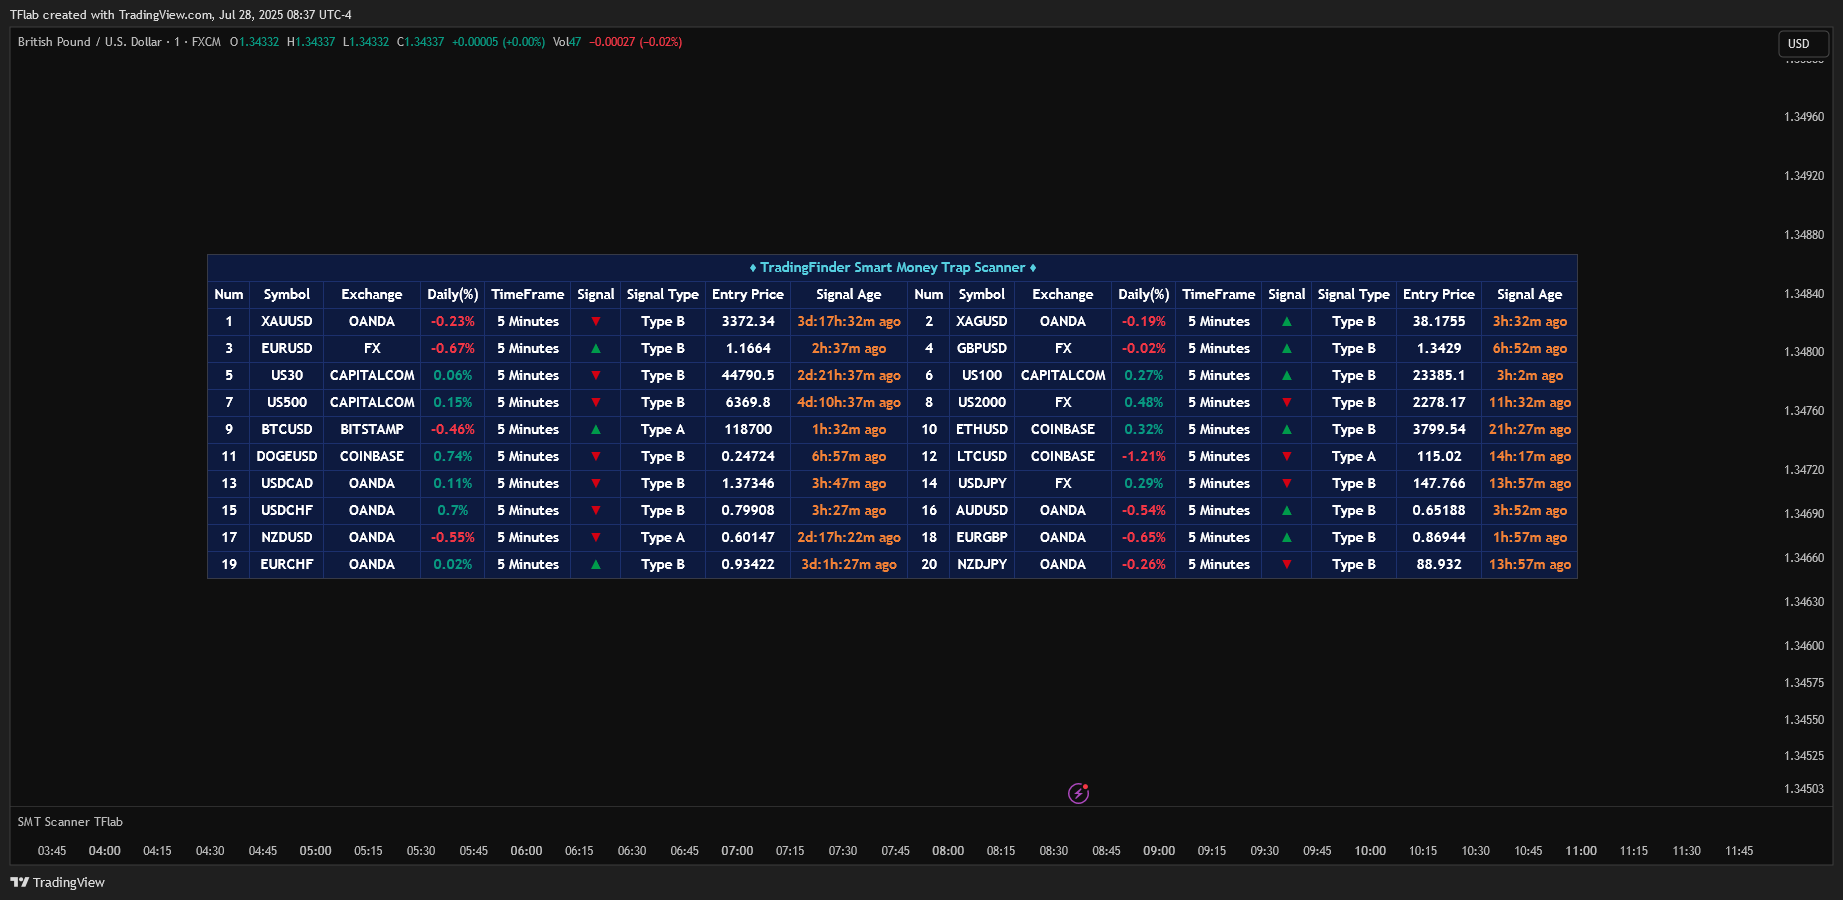This screenshot has height=900, width=1843.
Task: Click the 1.34600 price scale label
Action: 1804,646
